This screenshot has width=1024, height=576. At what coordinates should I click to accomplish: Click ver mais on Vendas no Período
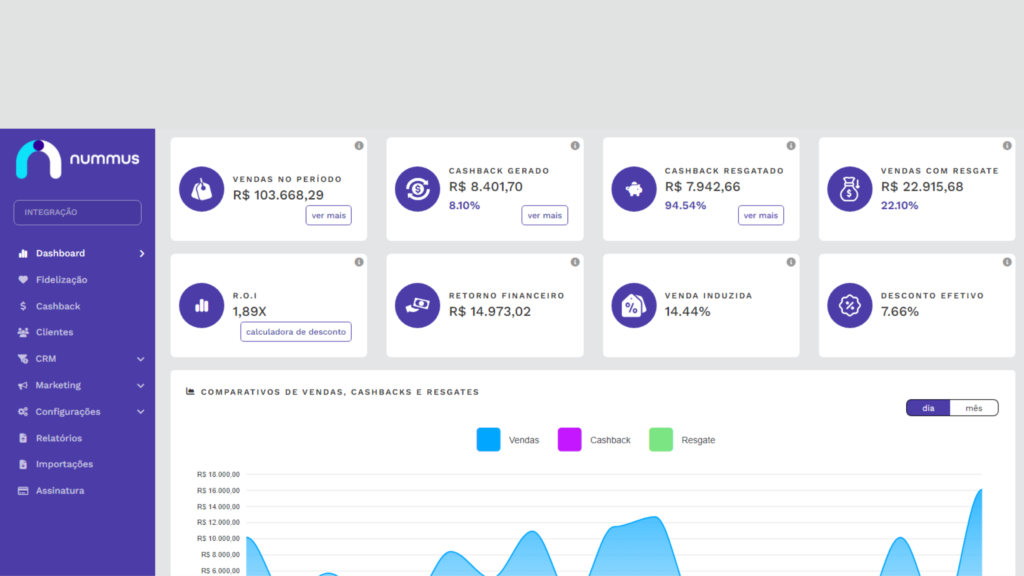[x=328, y=215]
